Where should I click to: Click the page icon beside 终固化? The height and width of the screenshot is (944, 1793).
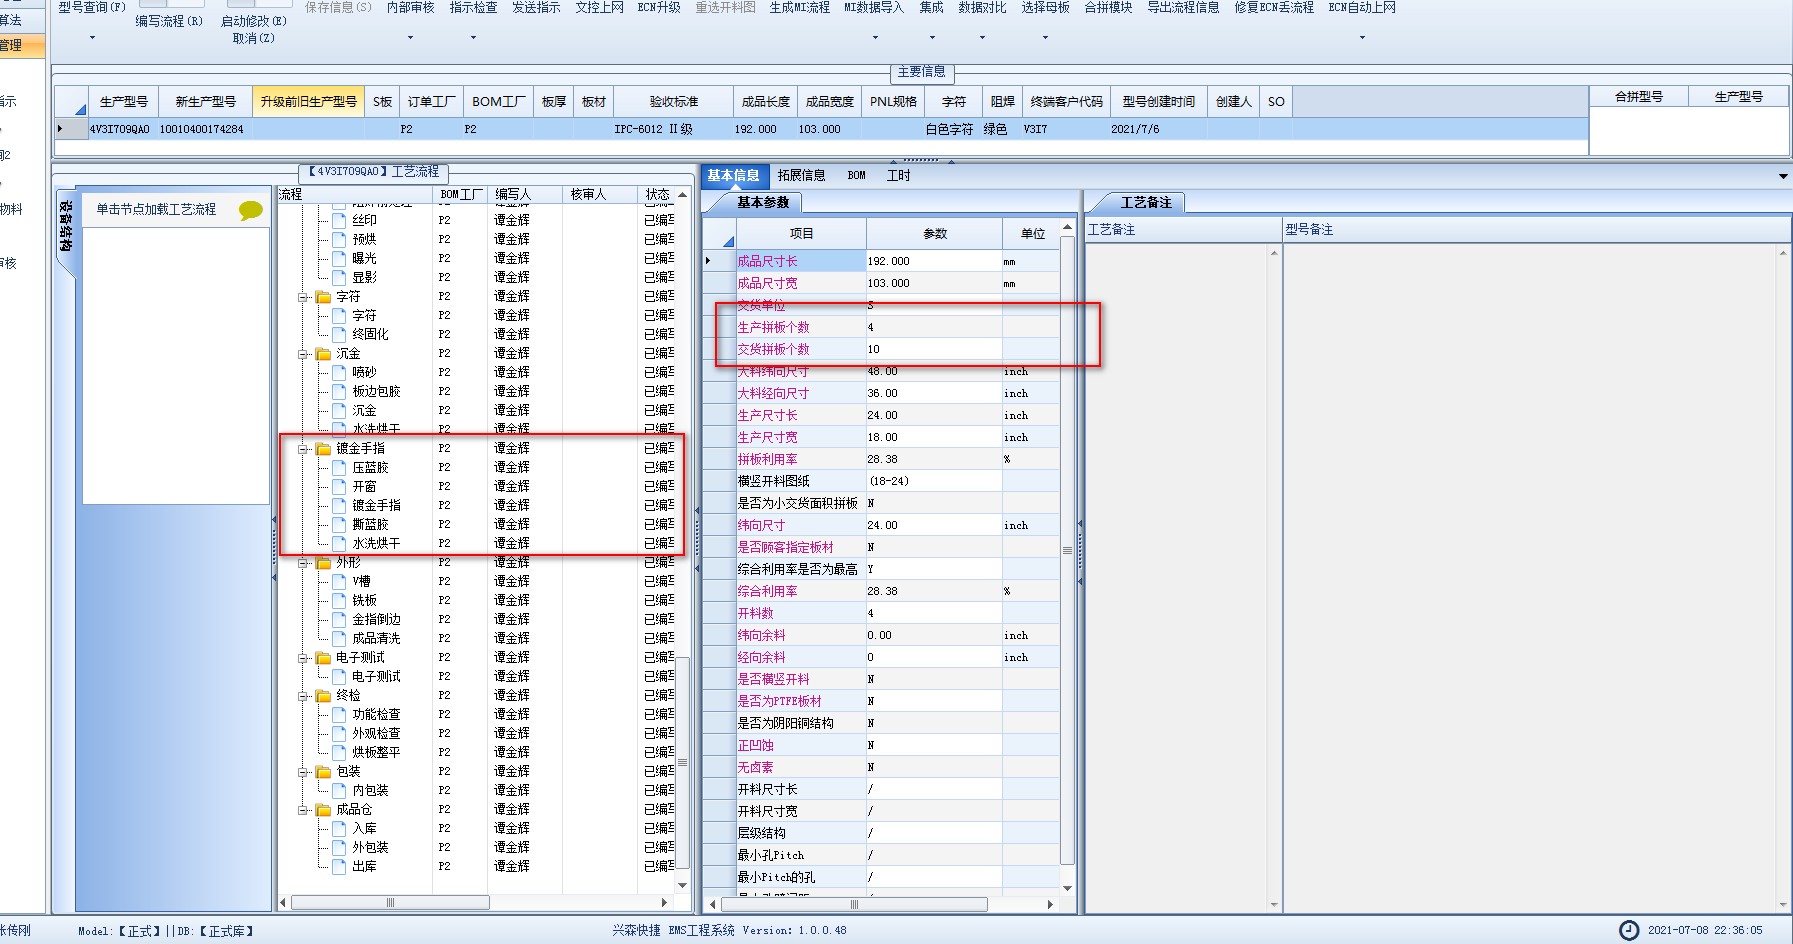[x=339, y=334]
